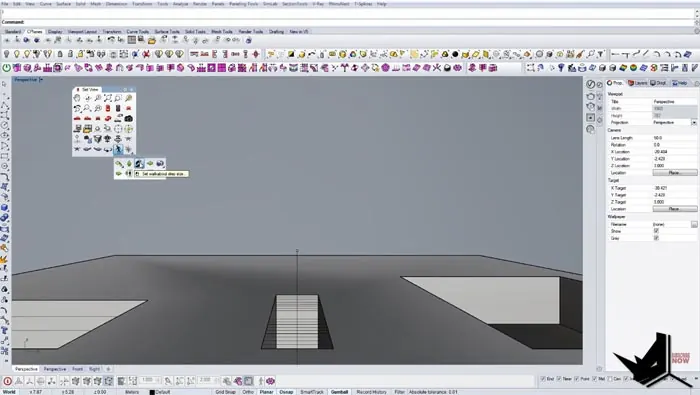Switch to the Standard toolbar tab

click(13, 32)
